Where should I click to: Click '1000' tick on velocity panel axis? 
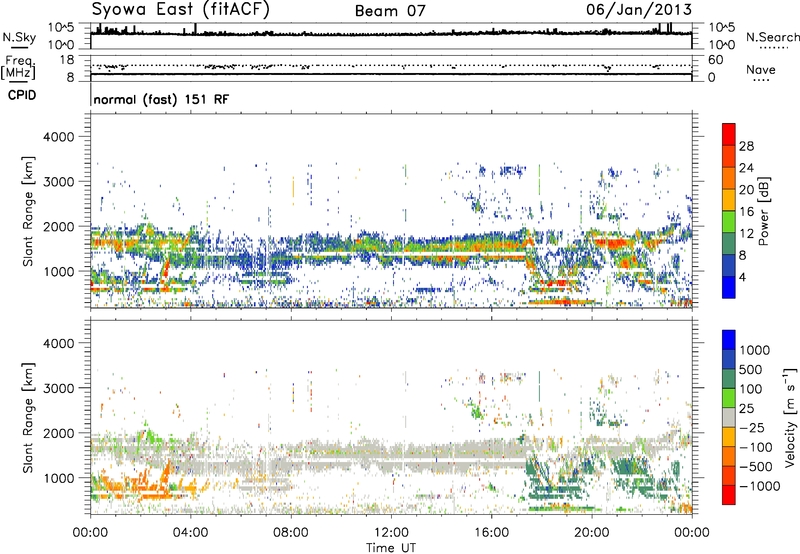pos(59,478)
